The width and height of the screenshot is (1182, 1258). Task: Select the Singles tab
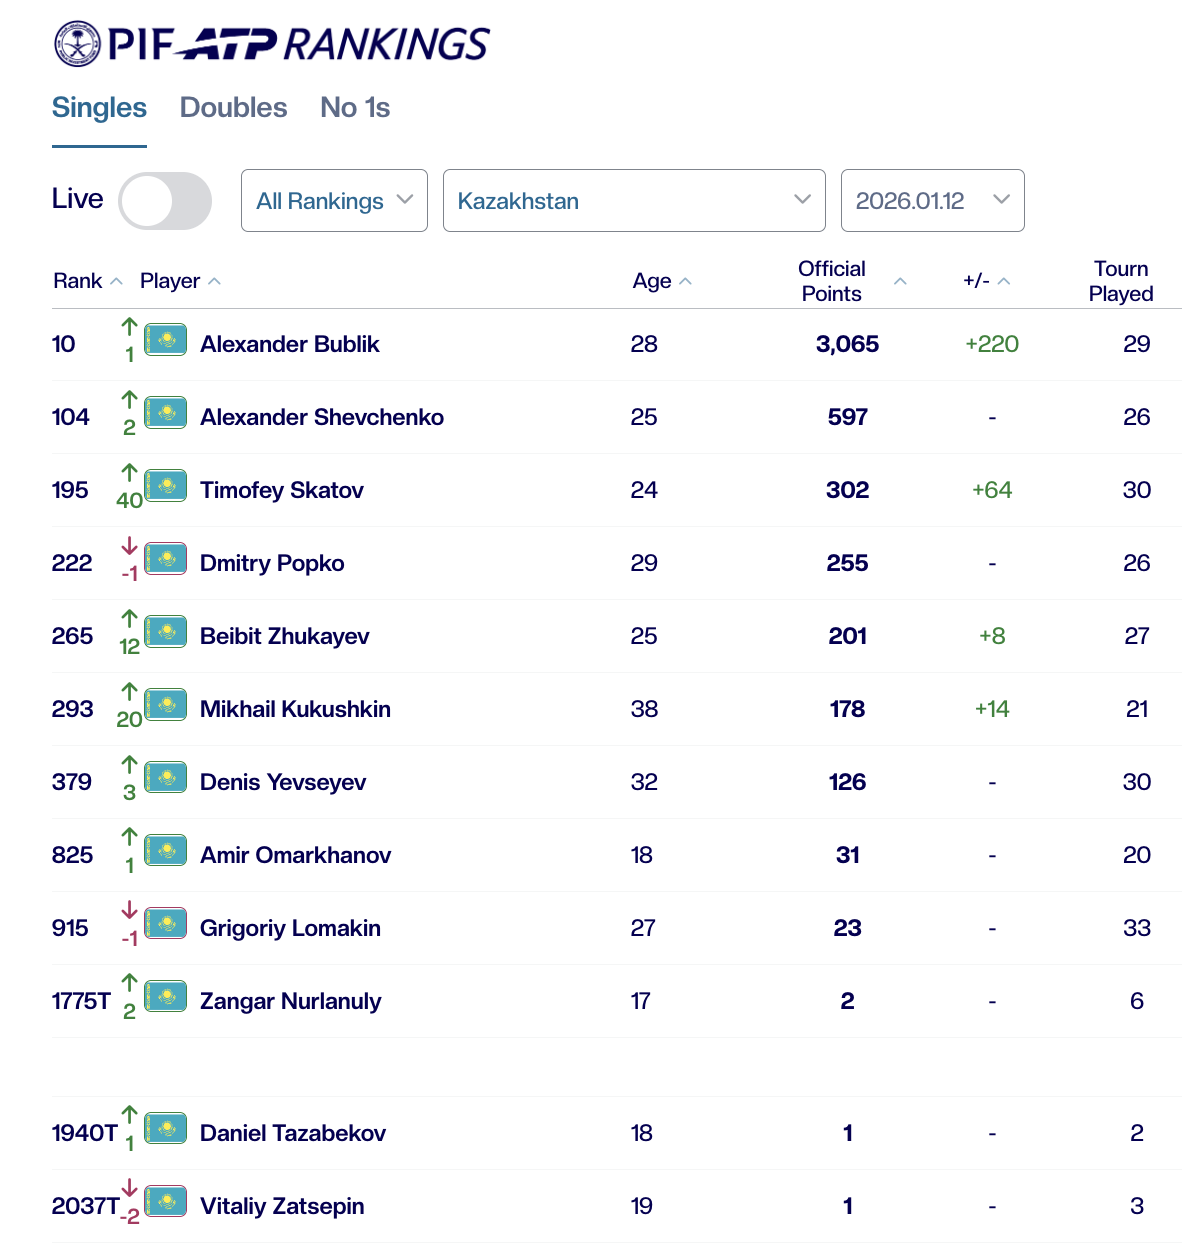click(x=99, y=108)
